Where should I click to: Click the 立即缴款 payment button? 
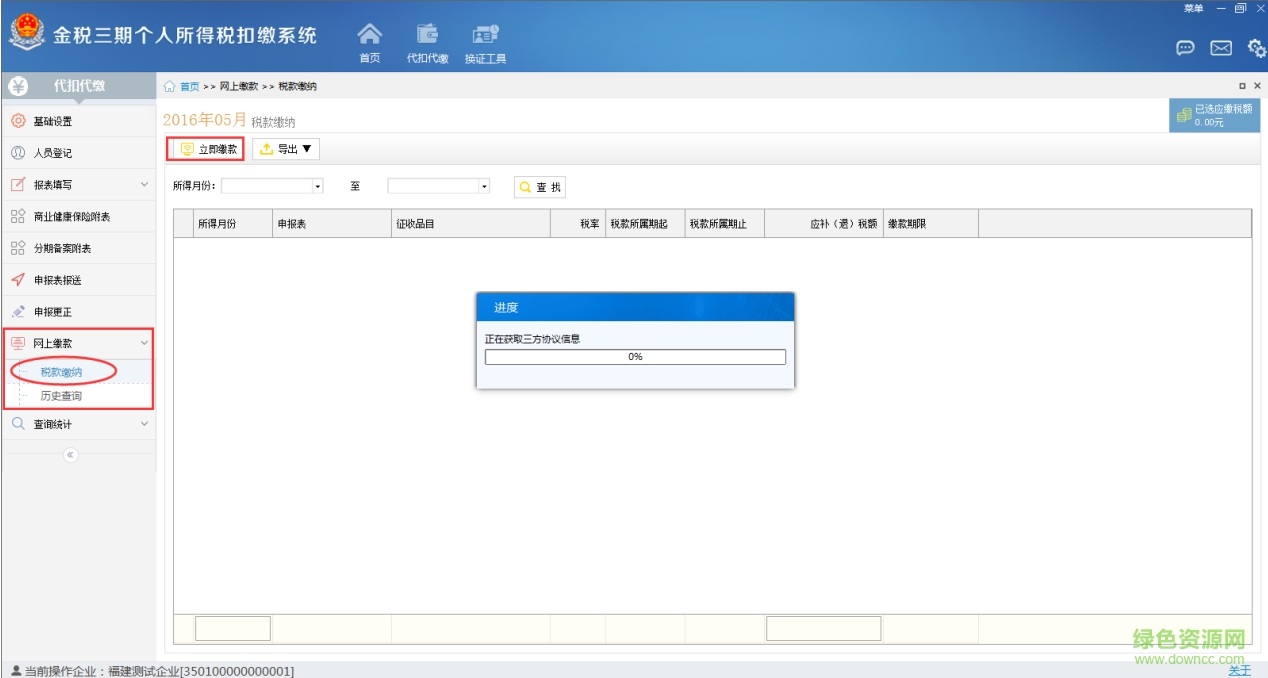[207, 148]
